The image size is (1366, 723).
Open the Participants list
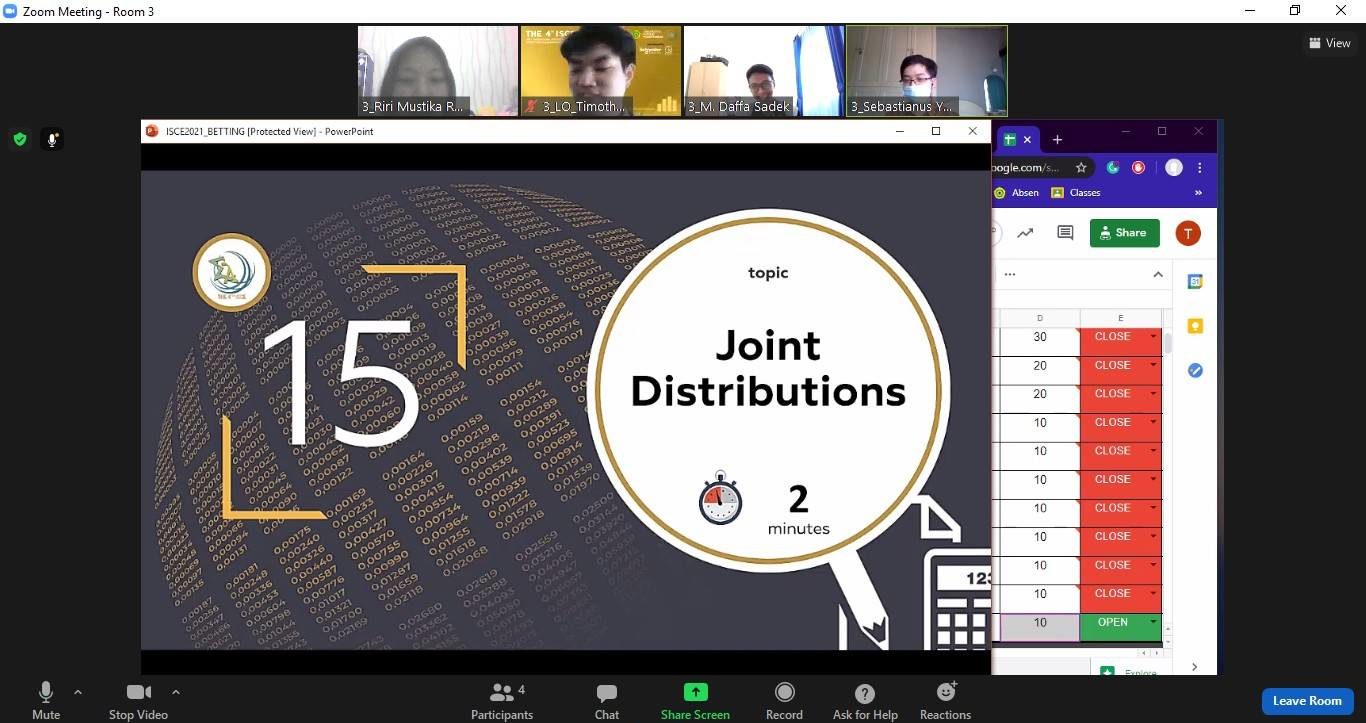click(x=502, y=700)
